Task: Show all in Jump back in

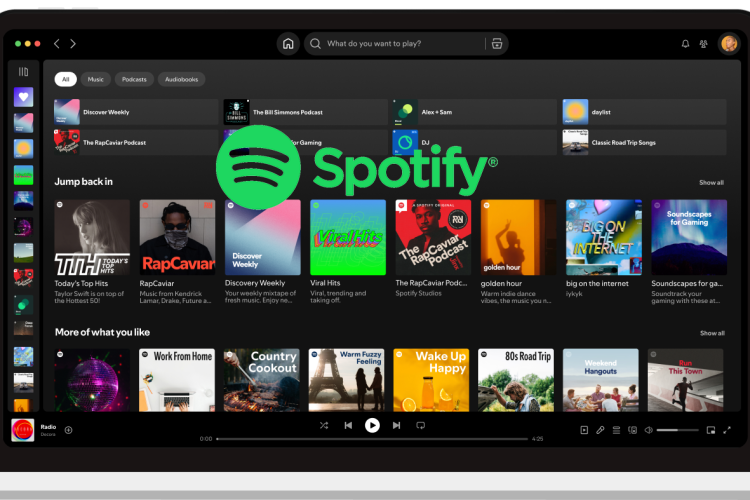Action: [x=711, y=182]
